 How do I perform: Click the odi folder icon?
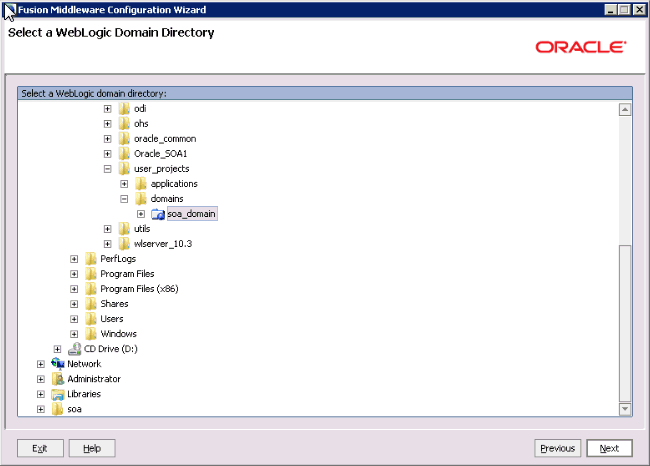[124, 109]
